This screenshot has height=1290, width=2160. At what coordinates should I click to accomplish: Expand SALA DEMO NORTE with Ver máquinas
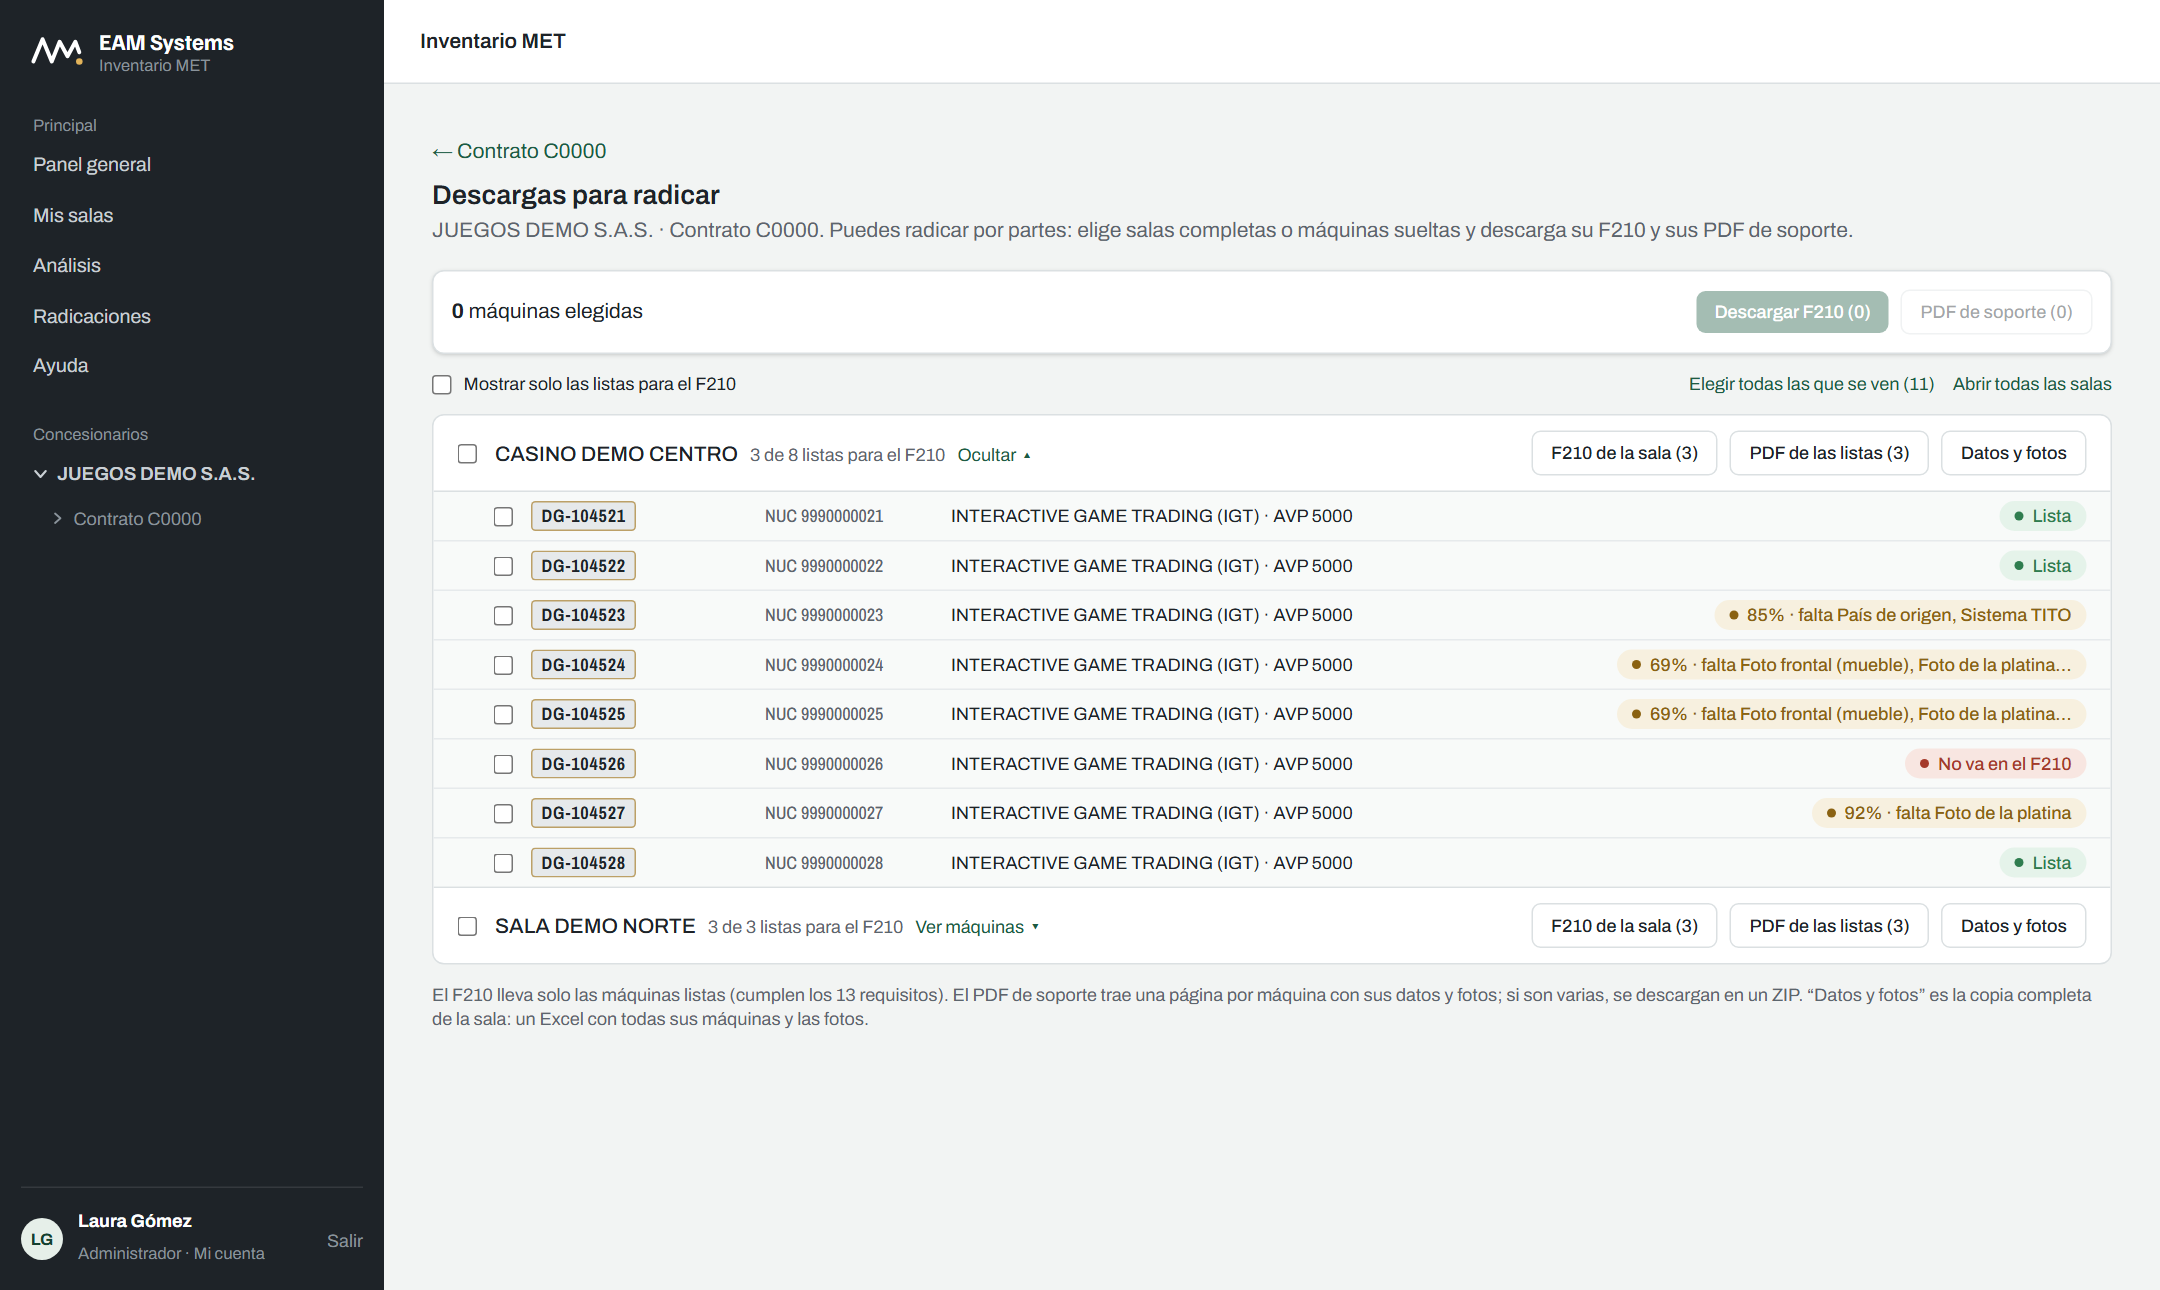pos(977,927)
